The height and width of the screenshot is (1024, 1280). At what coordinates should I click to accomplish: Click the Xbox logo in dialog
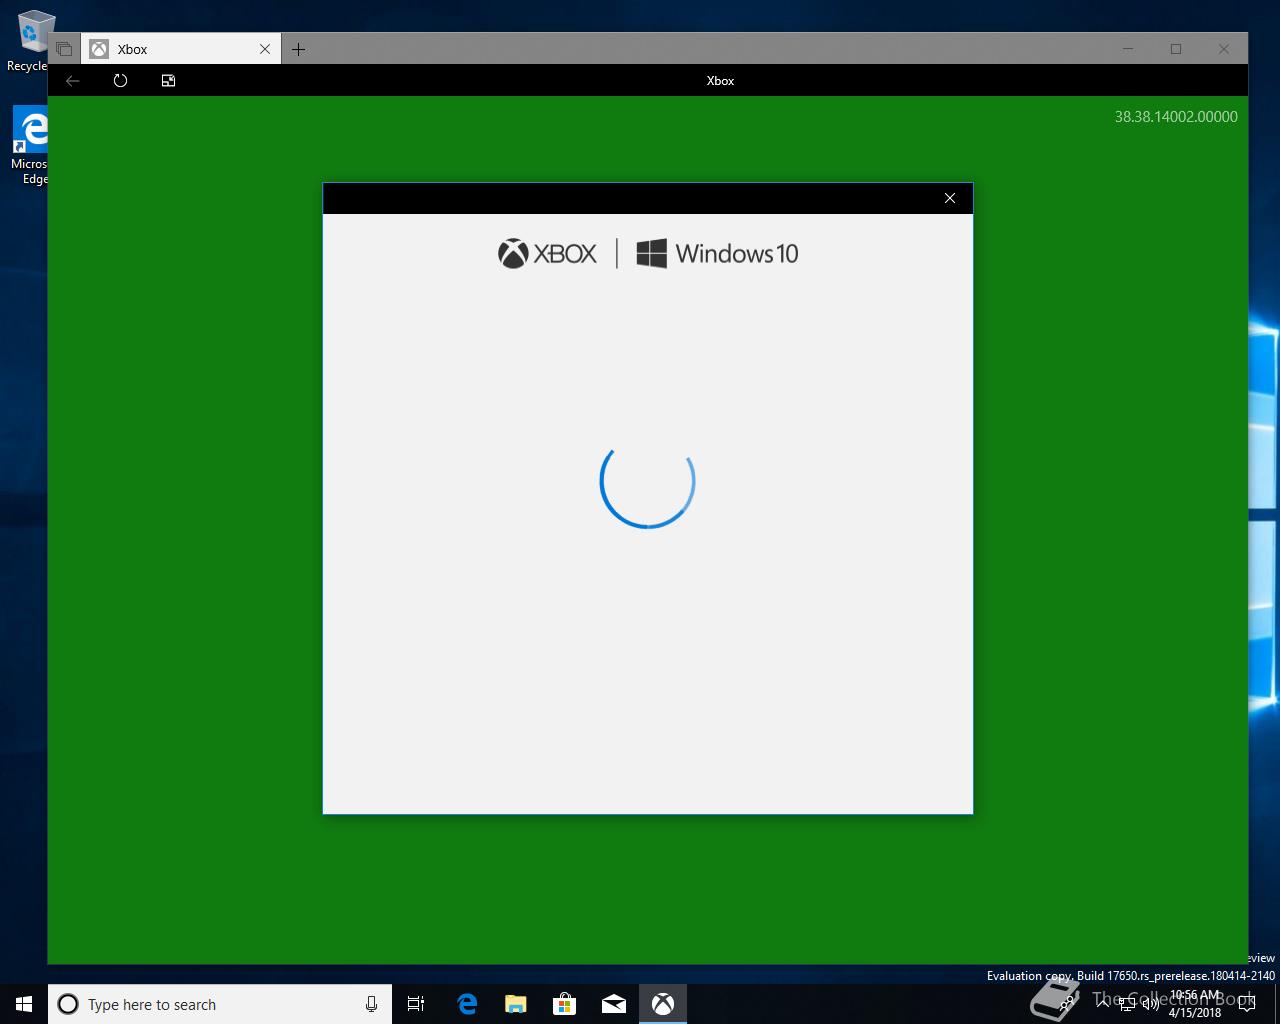pos(547,254)
